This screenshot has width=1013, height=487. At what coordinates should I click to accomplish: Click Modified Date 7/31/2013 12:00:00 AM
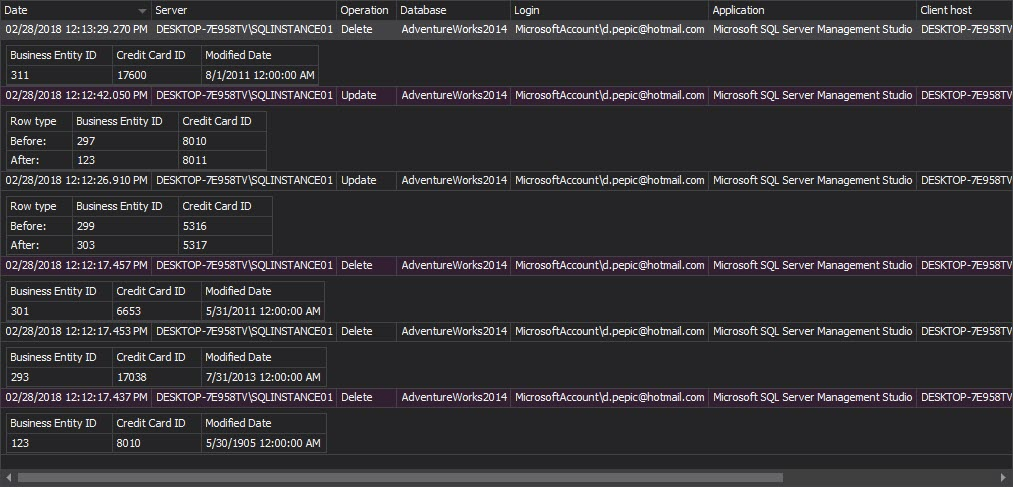click(x=263, y=377)
